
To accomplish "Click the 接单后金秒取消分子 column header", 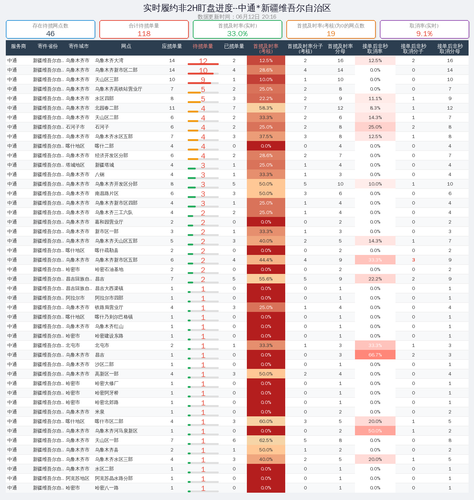I will coord(413,49).
